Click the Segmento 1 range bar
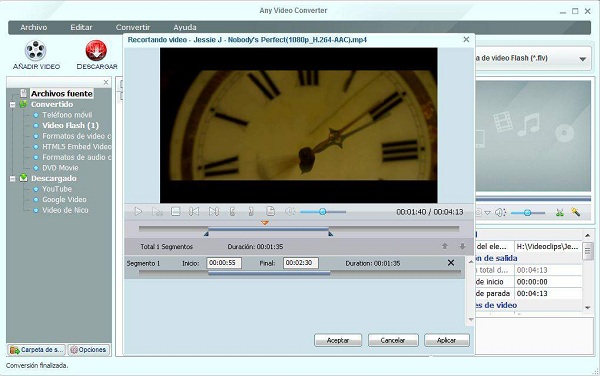The width and height of the screenshot is (600, 376). pyautogui.click(x=269, y=273)
